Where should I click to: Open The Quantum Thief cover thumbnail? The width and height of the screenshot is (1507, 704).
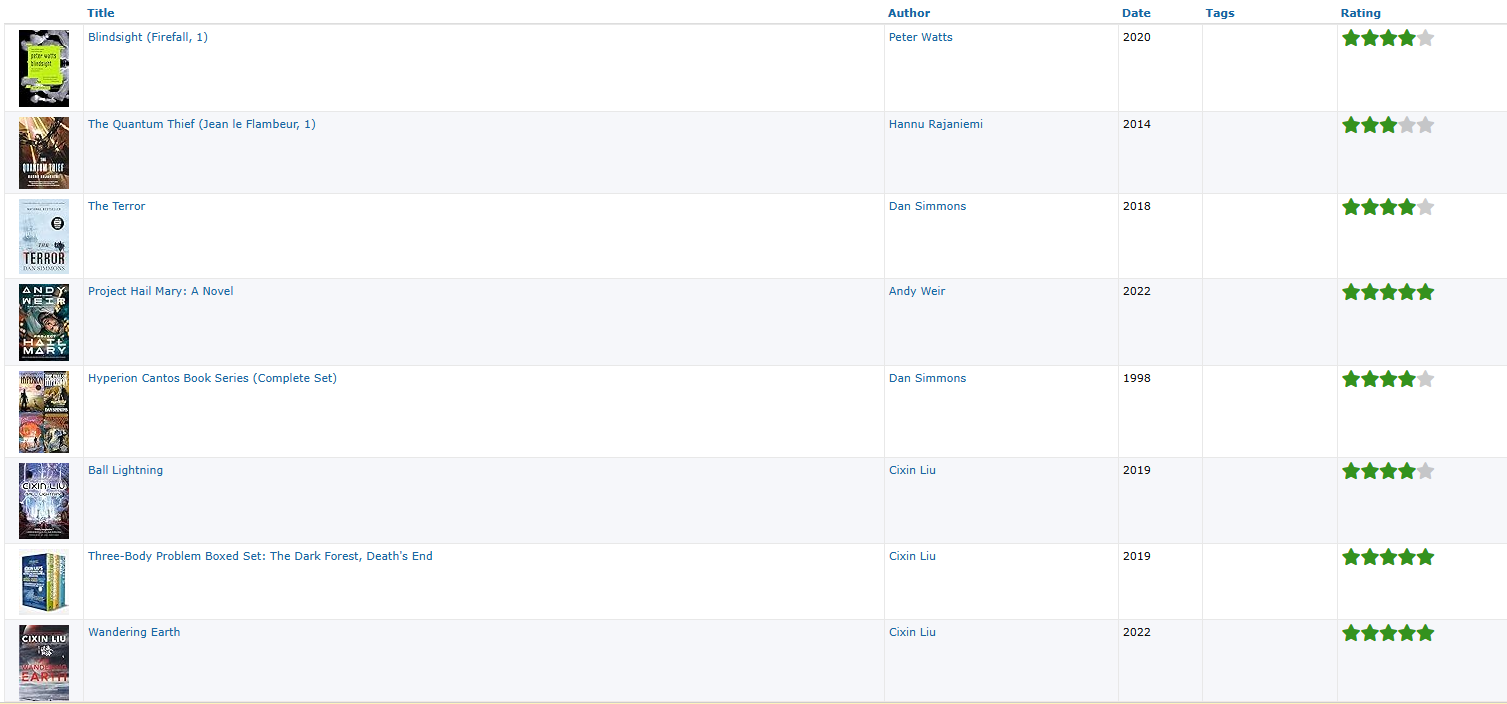click(44, 153)
